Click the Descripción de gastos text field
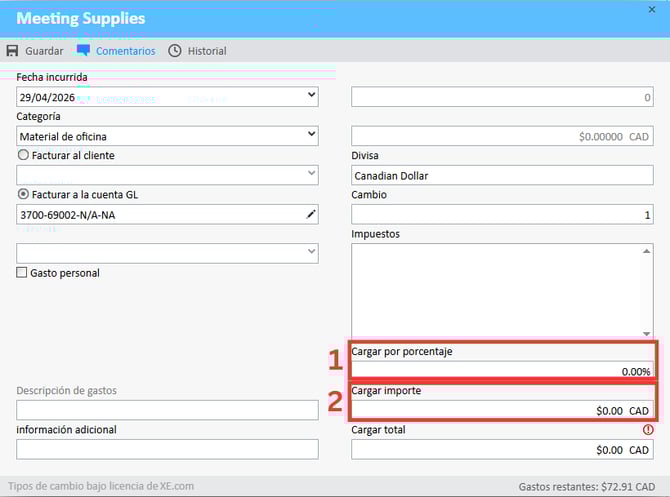The height and width of the screenshot is (497, 670). 167,410
